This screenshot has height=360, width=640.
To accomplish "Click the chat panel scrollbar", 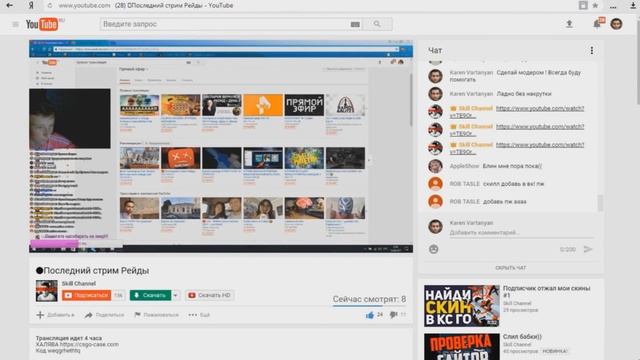I will point(600,203).
